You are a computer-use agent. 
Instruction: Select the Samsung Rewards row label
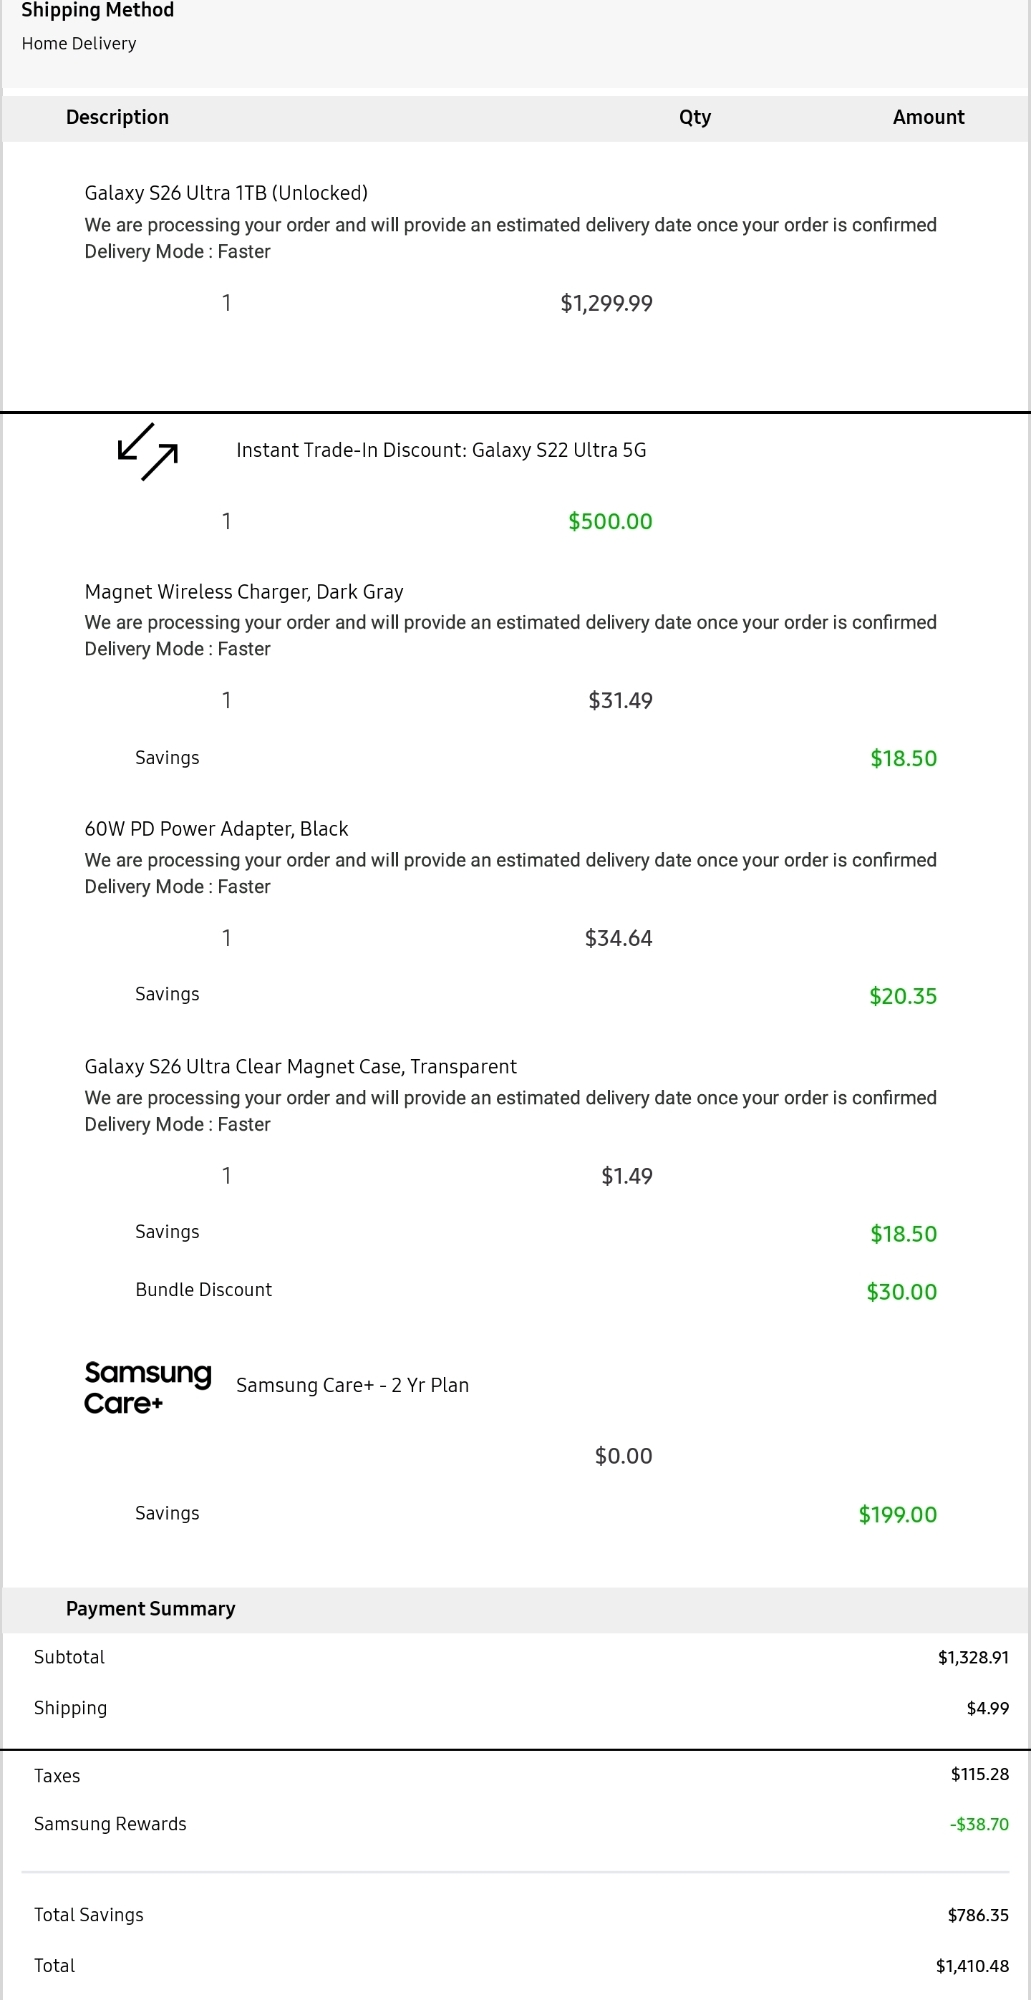coord(110,1824)
